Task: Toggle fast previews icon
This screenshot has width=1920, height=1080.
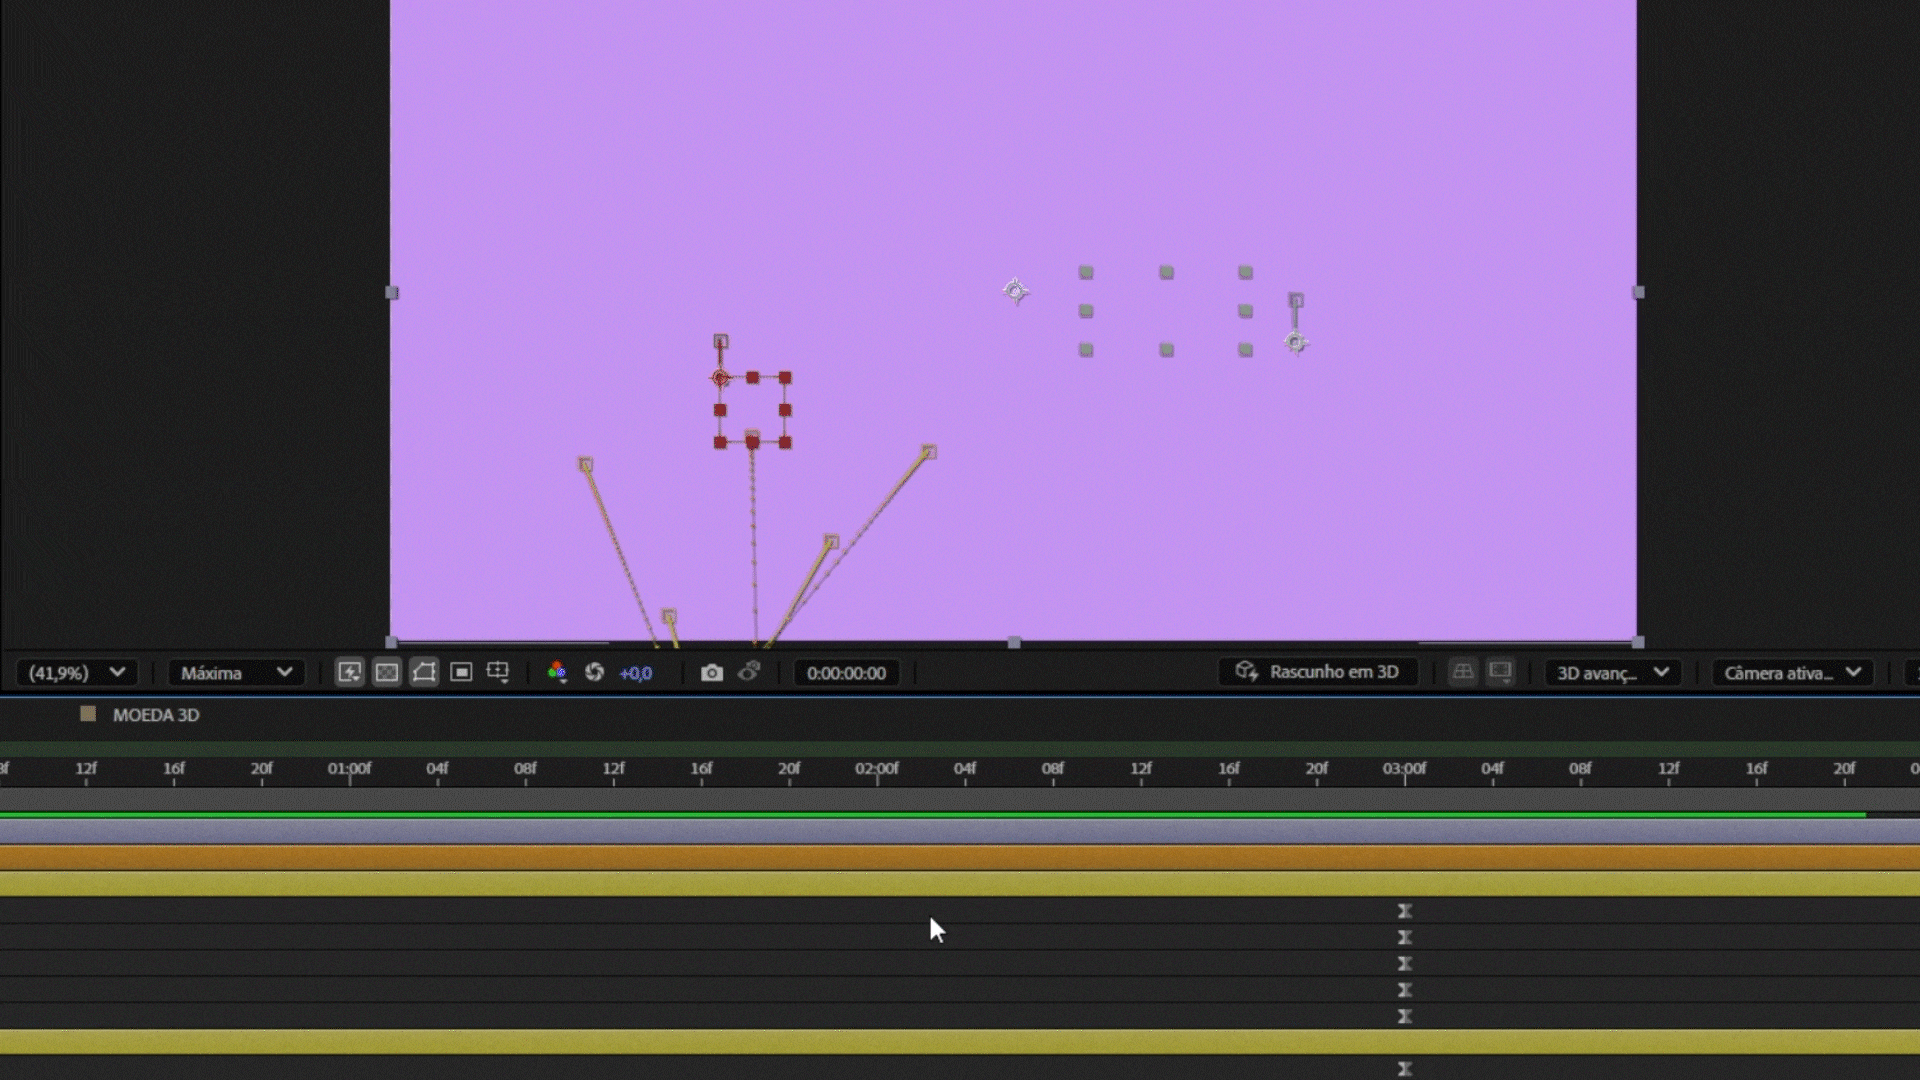Action: pyautogui.click(x=349, y=673)
